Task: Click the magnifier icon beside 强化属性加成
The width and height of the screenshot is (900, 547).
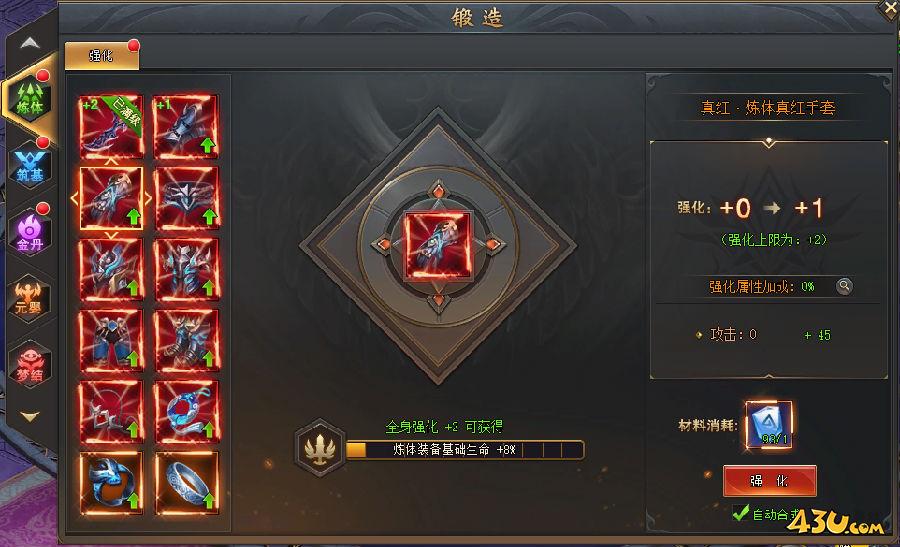Action: [x=844, y=286]
